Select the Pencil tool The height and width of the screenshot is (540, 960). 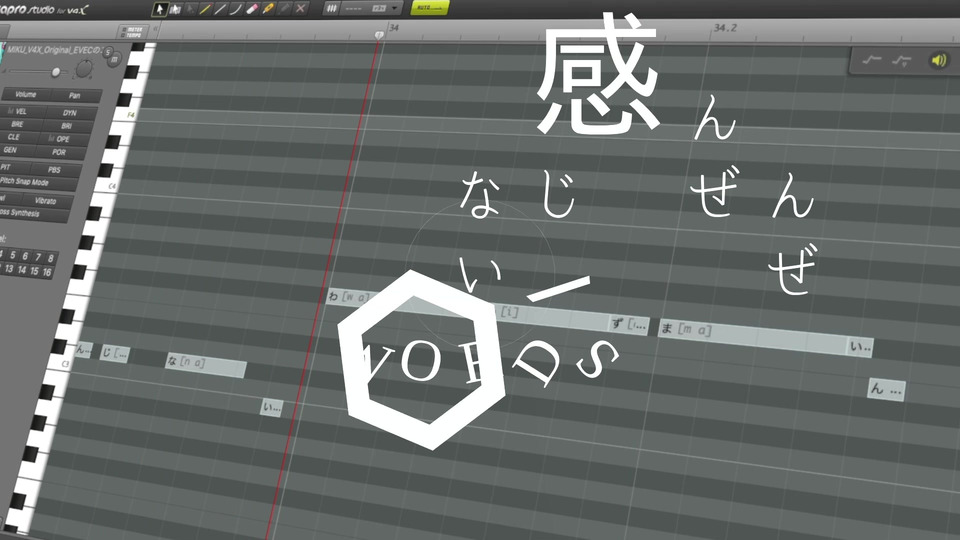coord(205,9)
